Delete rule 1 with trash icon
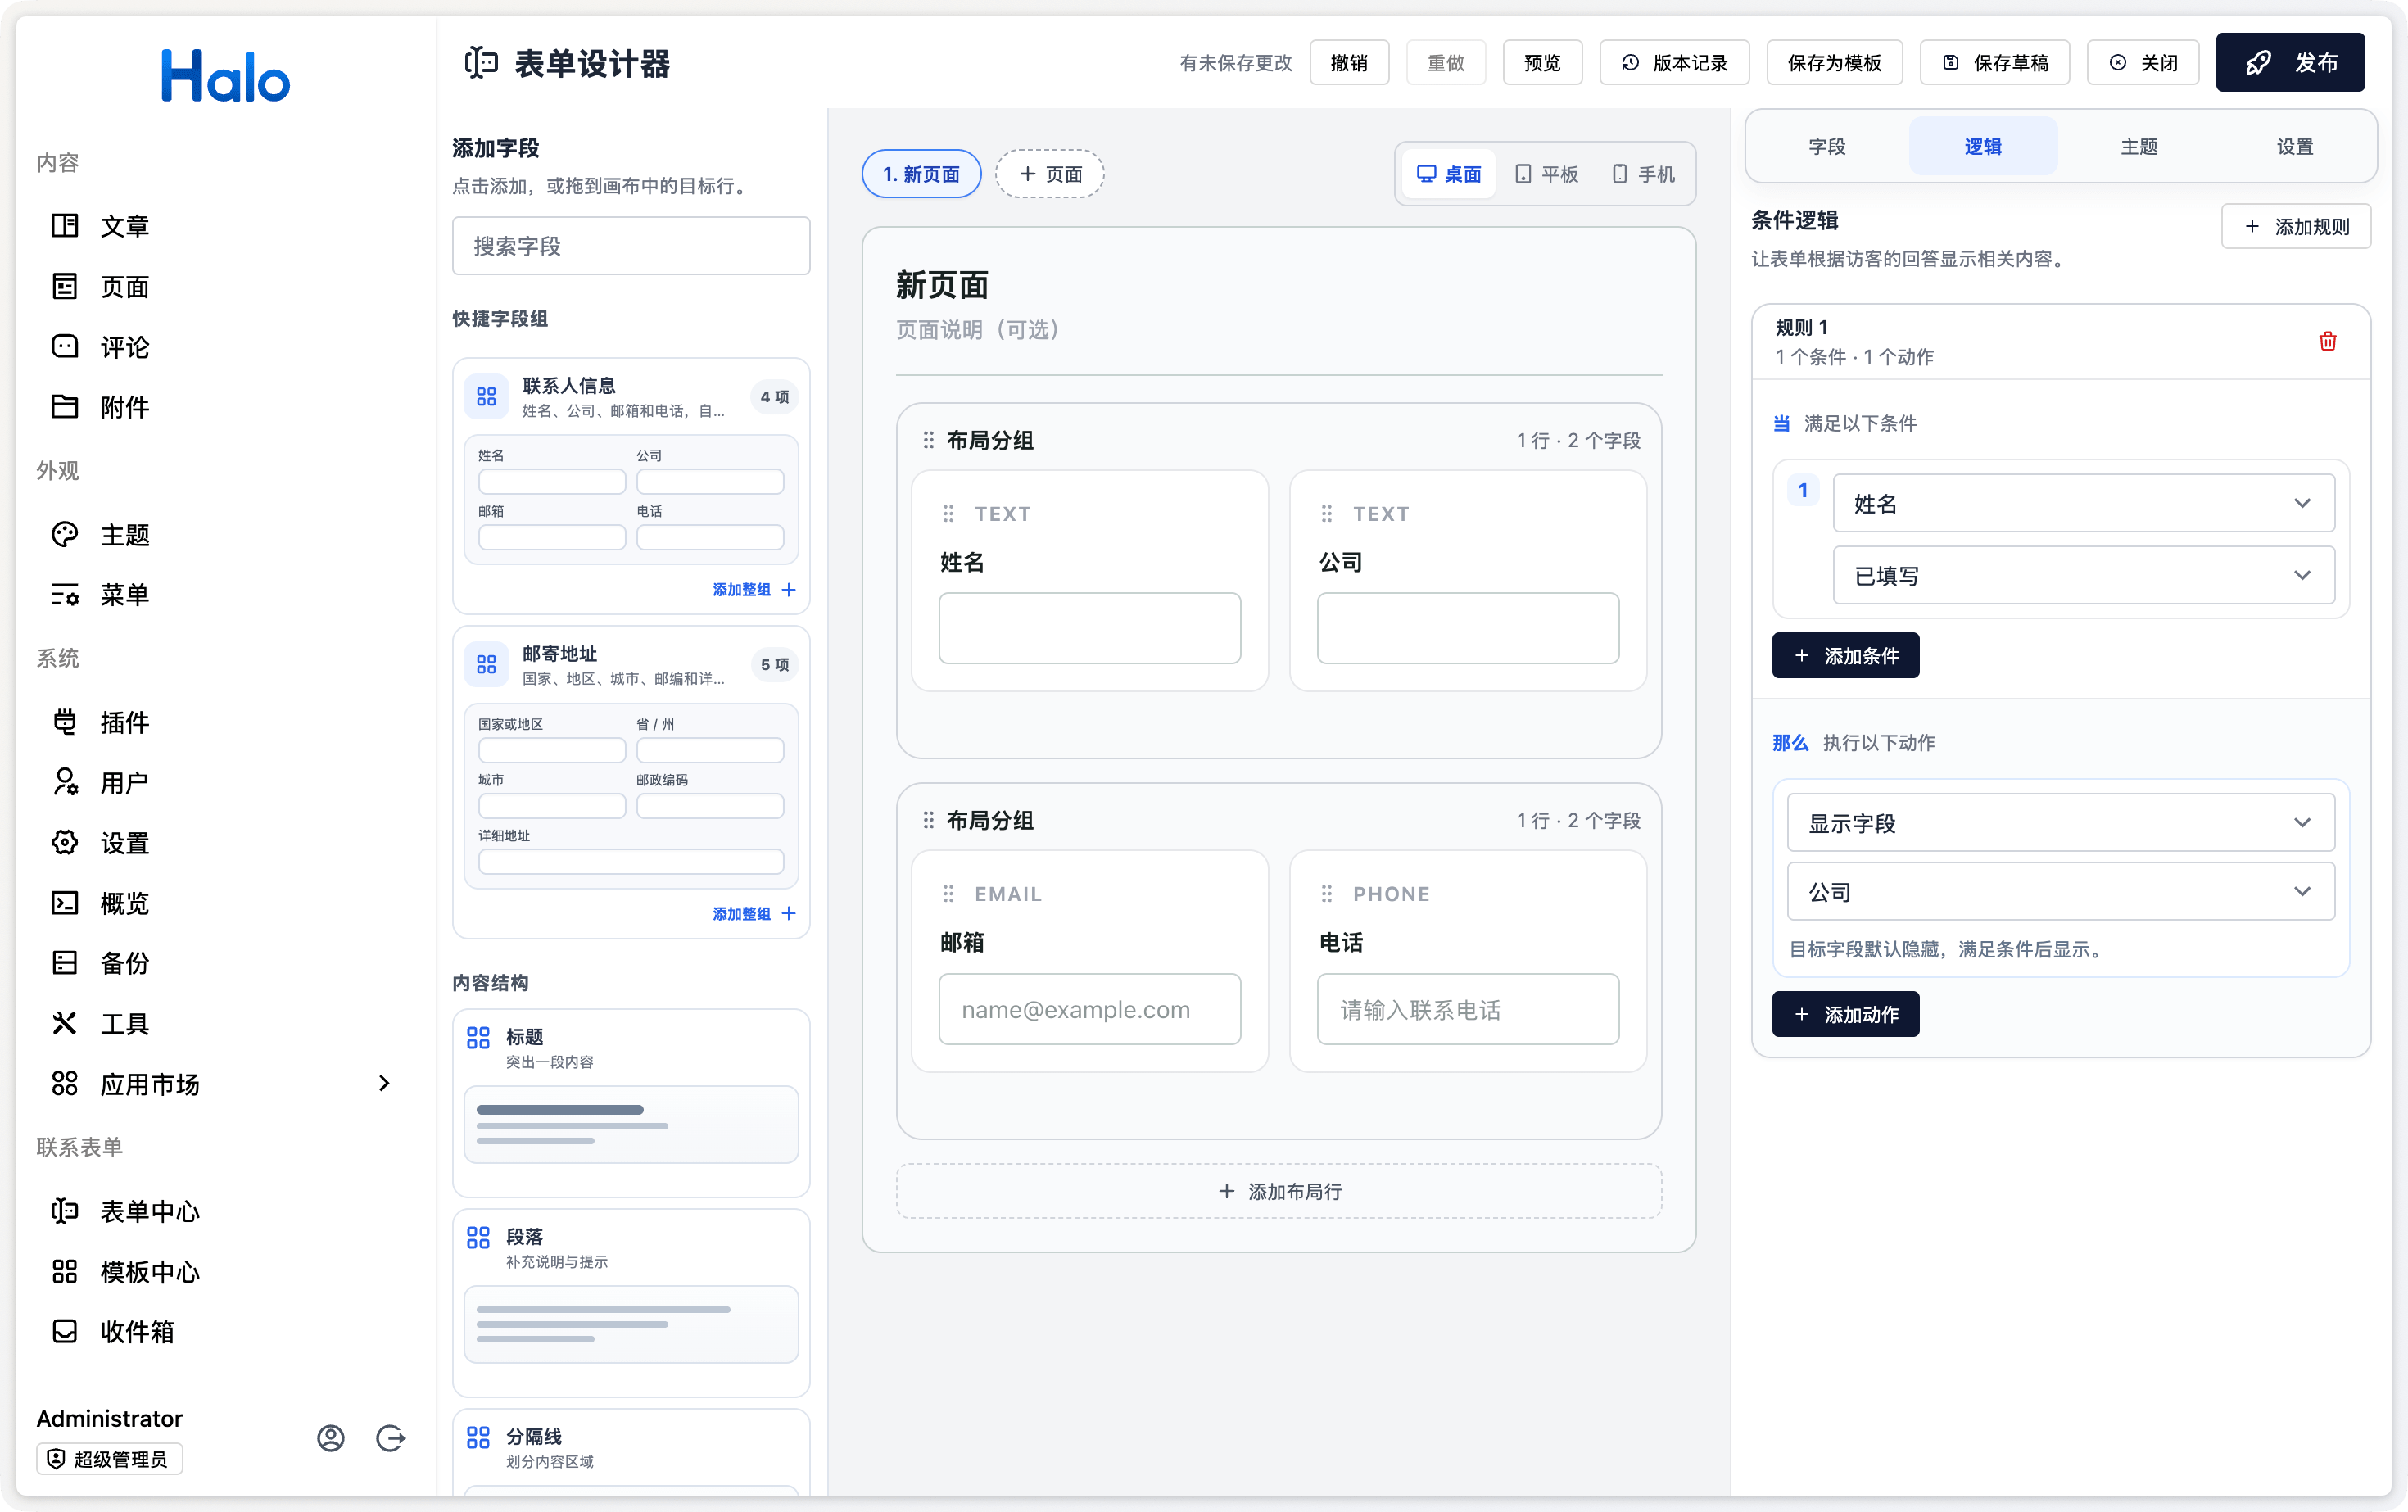Viewport: 2408px width, 1512px height. (2327, 341)
